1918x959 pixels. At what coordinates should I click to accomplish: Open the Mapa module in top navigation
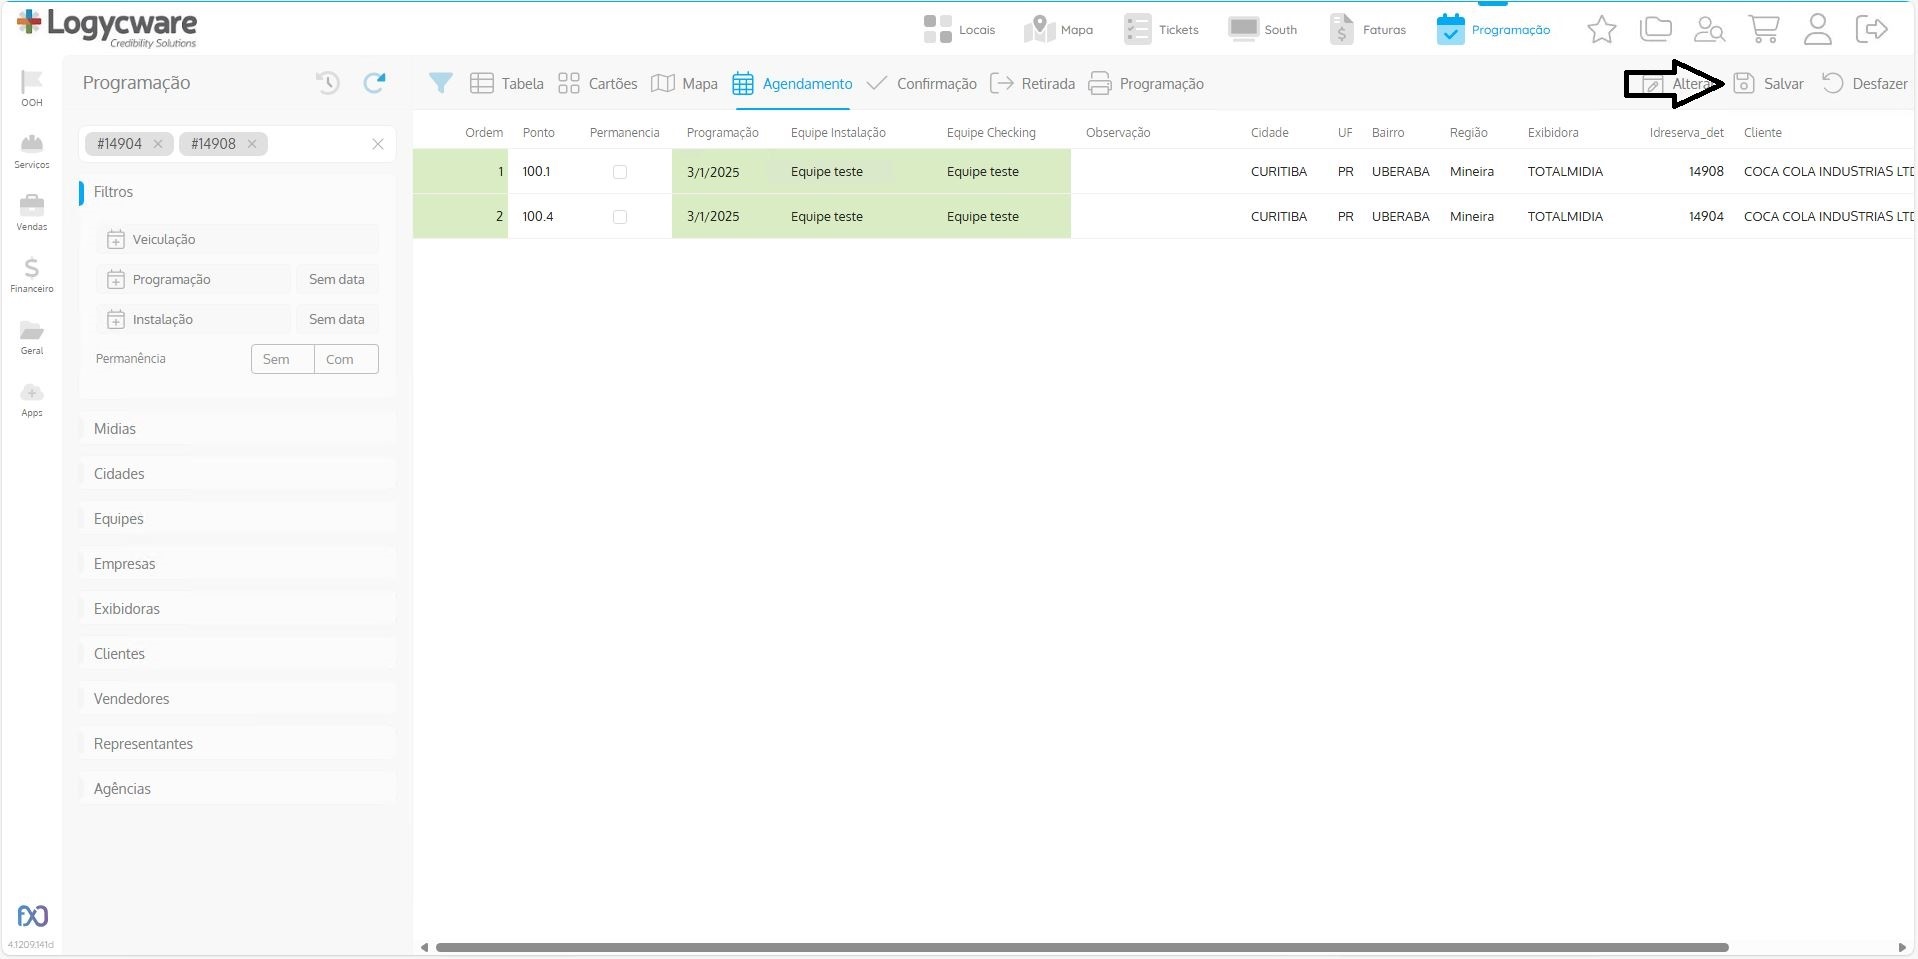pyautogui.click(x=1059, y=30)
